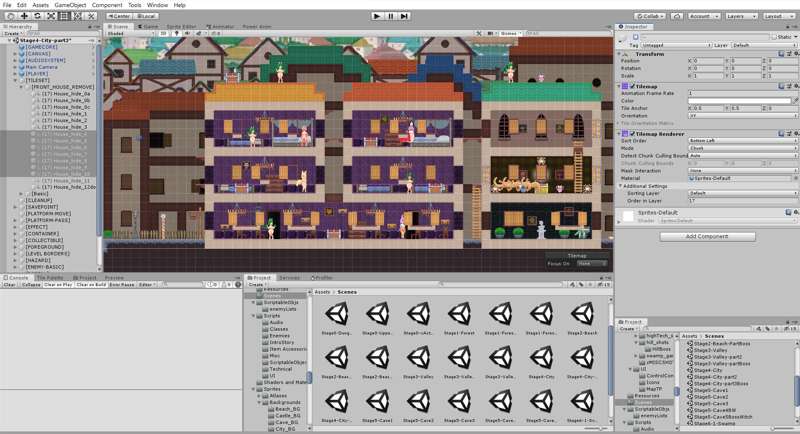The image size is (800, 434).
Task: Toggle scene effects image icon
Action: point(199,34)
